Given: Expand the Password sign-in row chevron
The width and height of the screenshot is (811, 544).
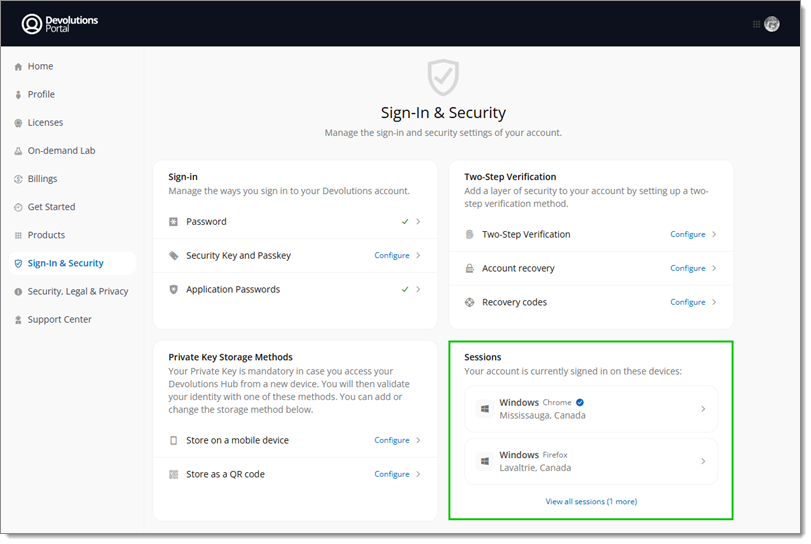Looking at the screenshot, I should point(418,222).
